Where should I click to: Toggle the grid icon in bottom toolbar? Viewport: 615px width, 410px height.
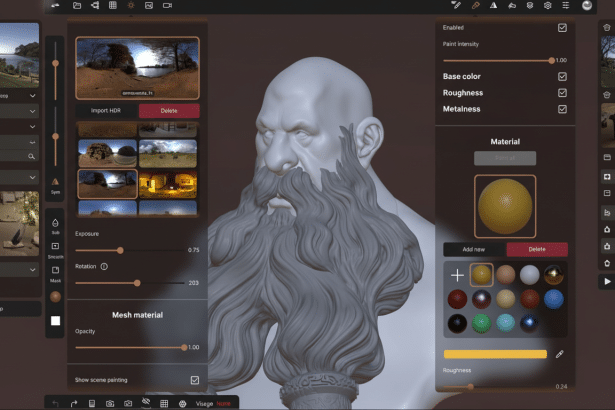tap(164, 403)
